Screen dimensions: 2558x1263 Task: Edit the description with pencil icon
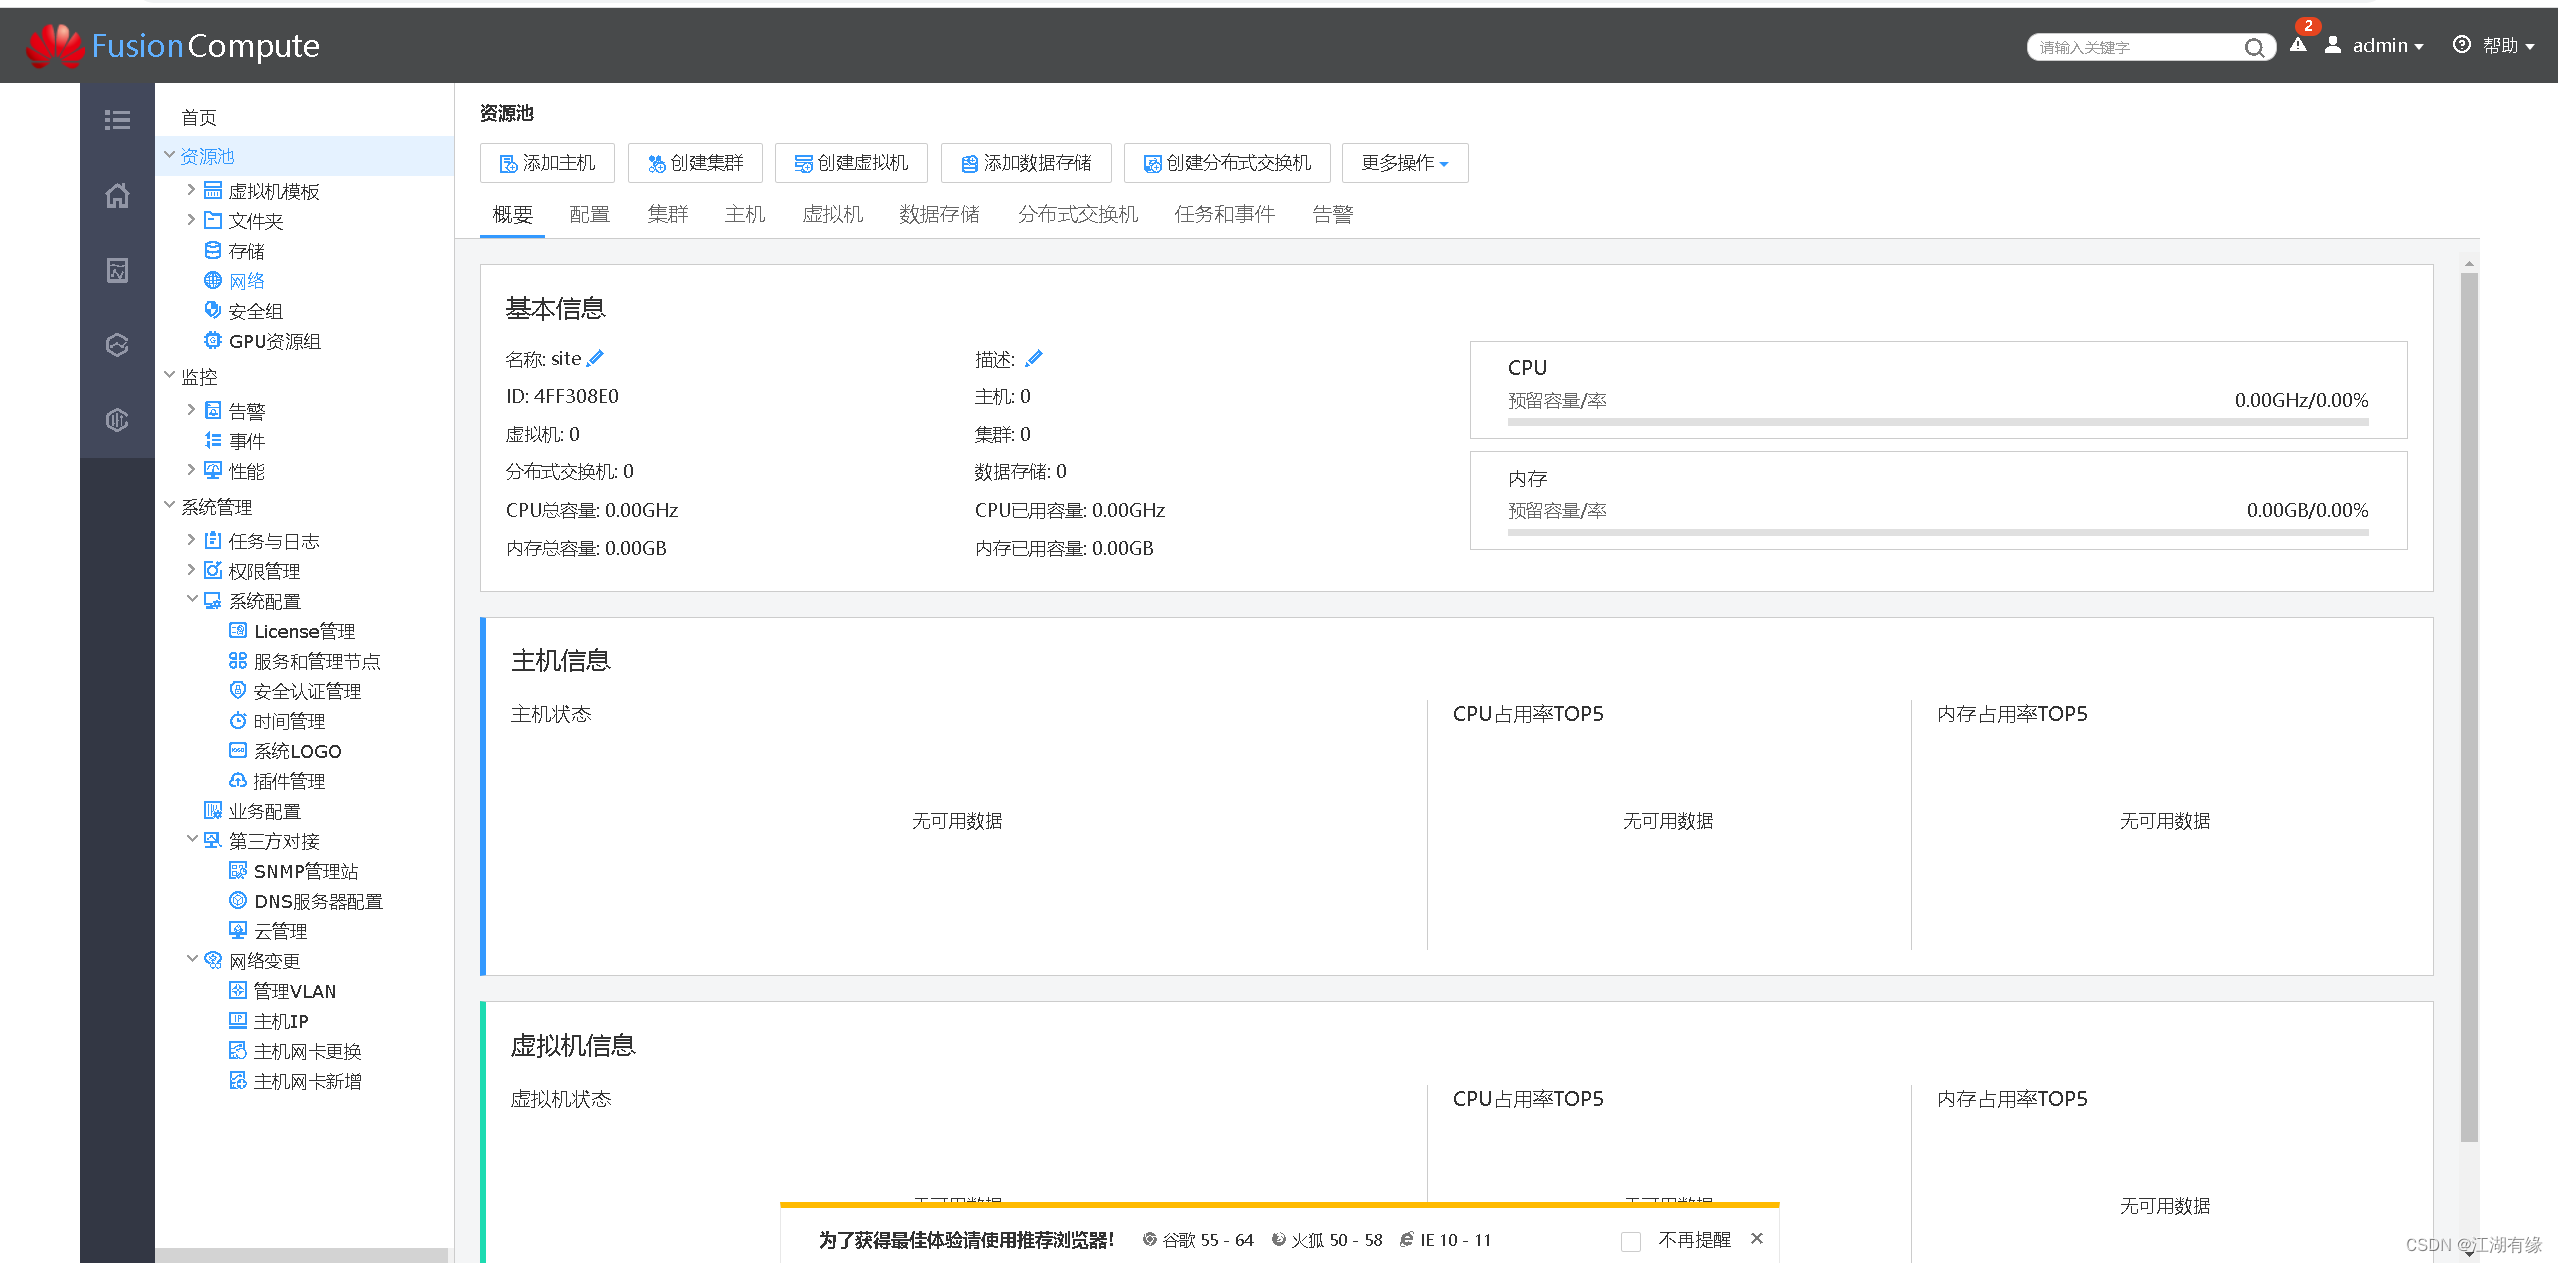coord(1034,358)
